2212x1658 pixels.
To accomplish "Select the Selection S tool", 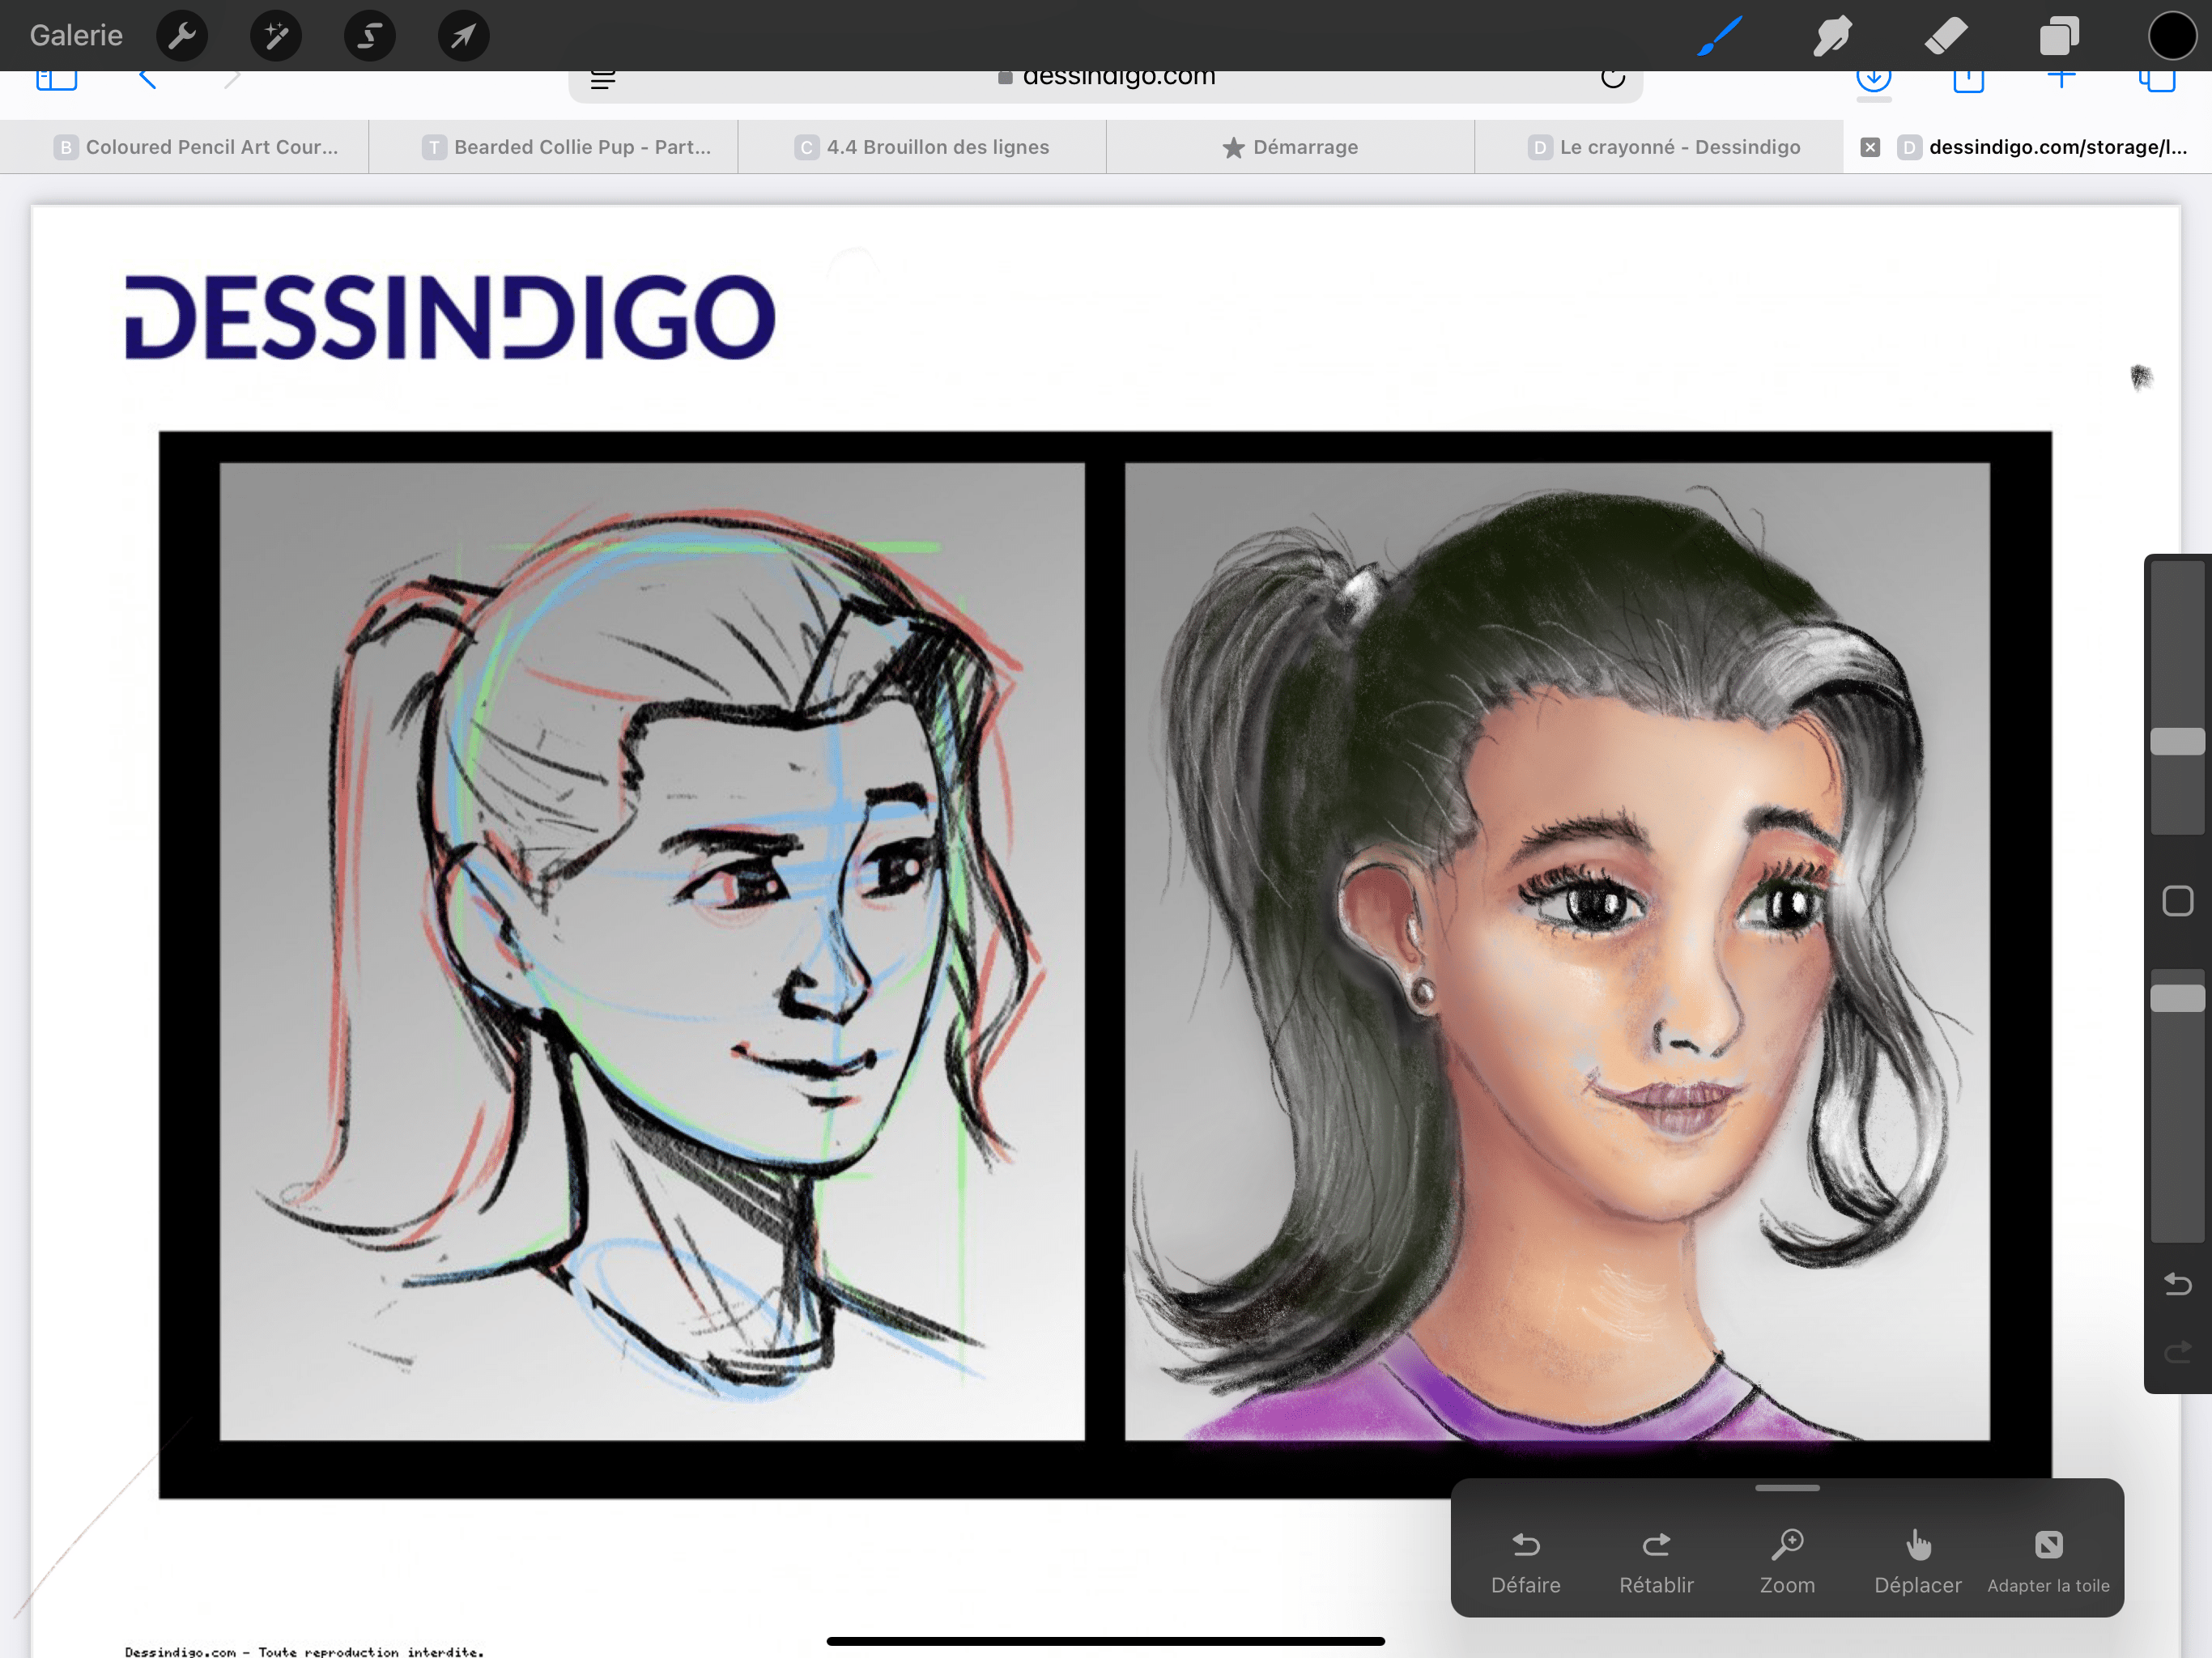I will pos(370,37).
